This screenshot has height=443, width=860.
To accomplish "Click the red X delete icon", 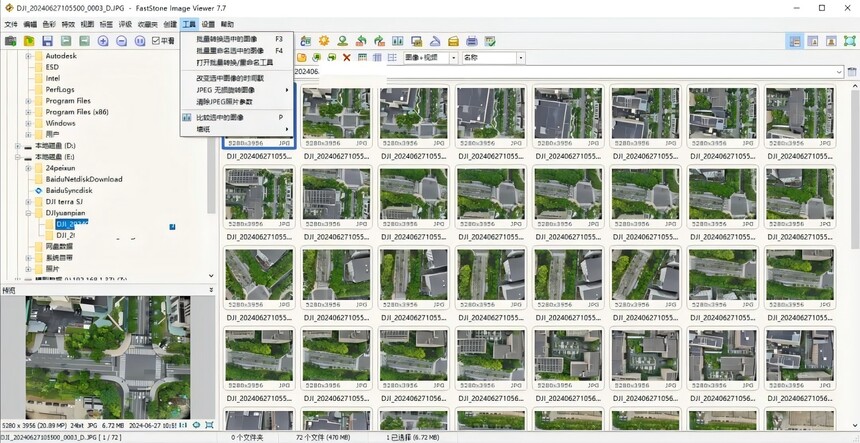I will coord(347,58).
